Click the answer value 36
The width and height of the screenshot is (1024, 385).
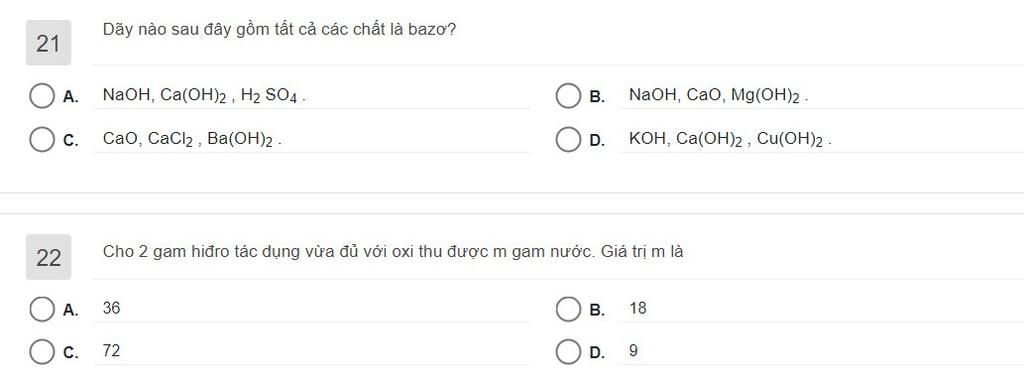(112, 309)
